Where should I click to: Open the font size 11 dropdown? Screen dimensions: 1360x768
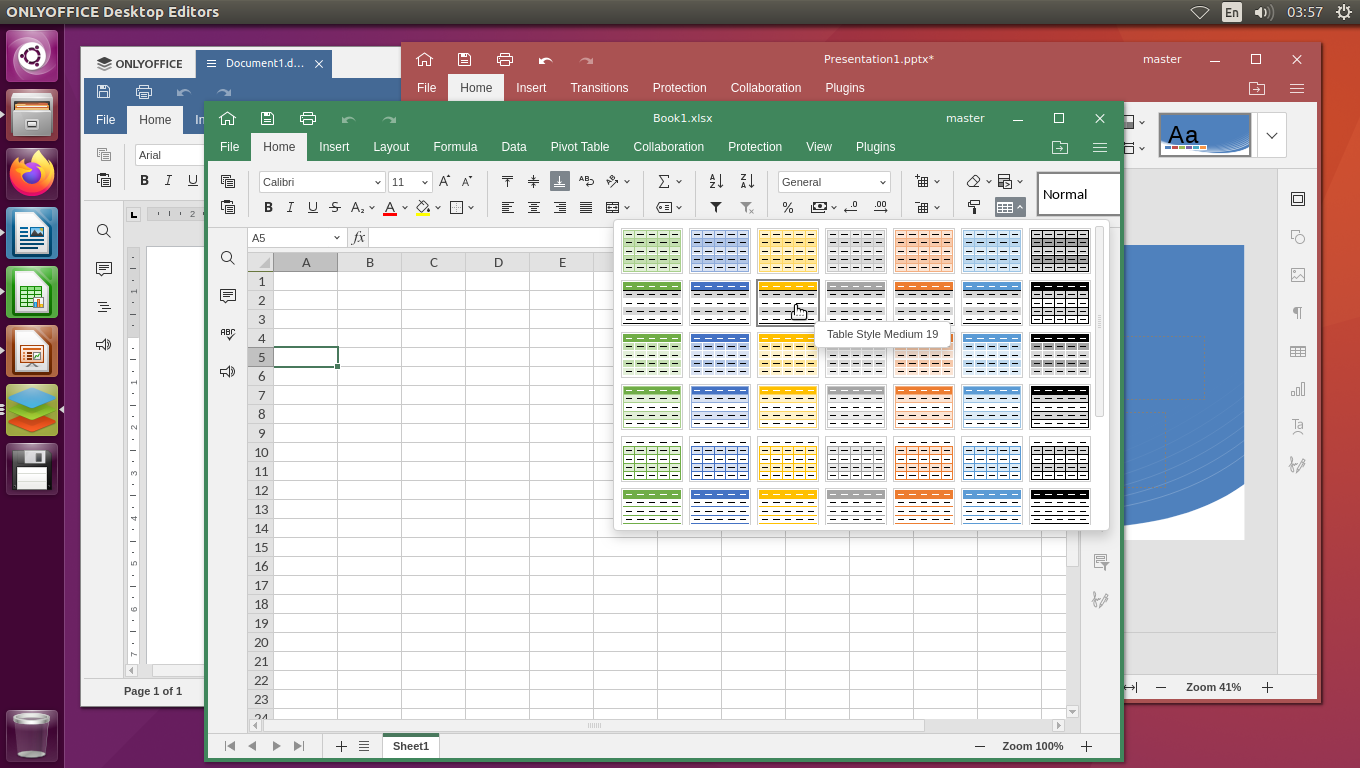point(425,182)
